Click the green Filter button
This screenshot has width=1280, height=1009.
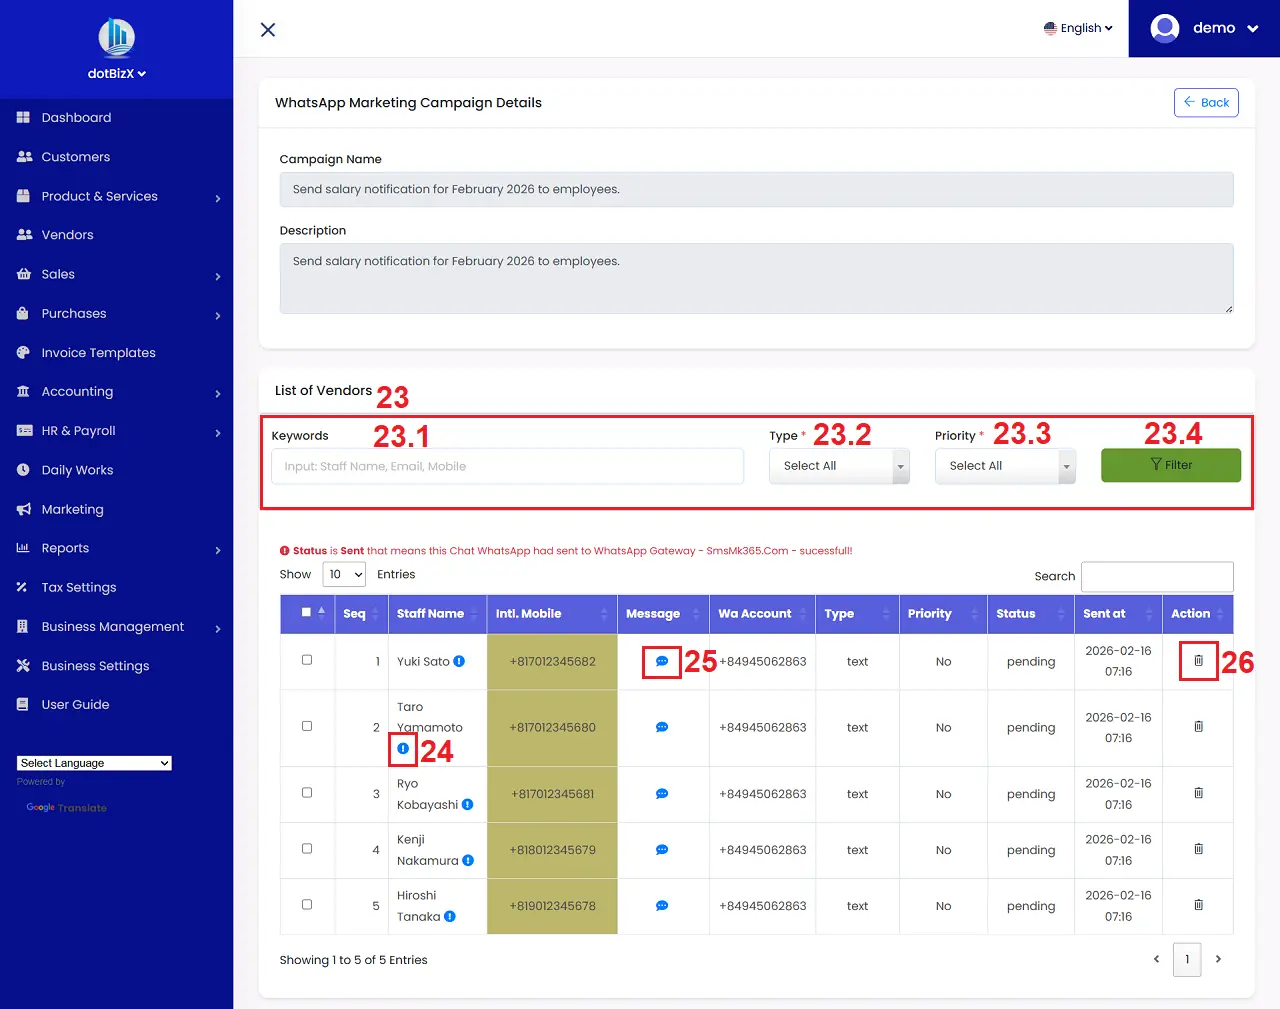pyautogui.click(x=1170, y=465)
